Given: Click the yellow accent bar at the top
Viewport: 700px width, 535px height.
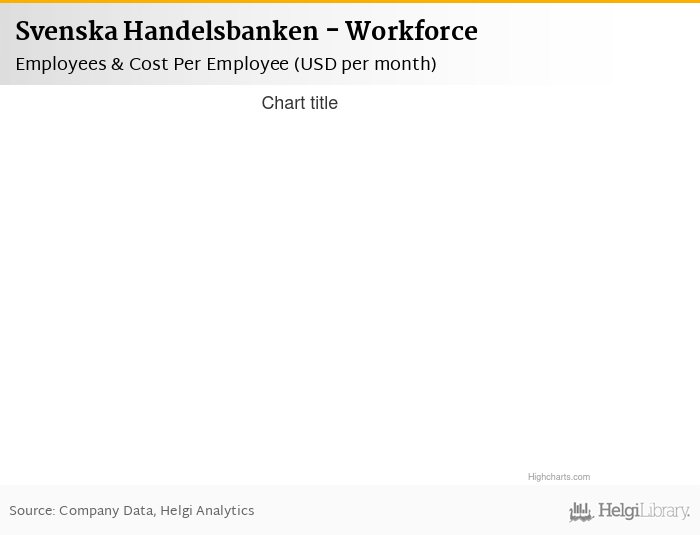Looking at the screenshot, I should (x=350, y=2).
